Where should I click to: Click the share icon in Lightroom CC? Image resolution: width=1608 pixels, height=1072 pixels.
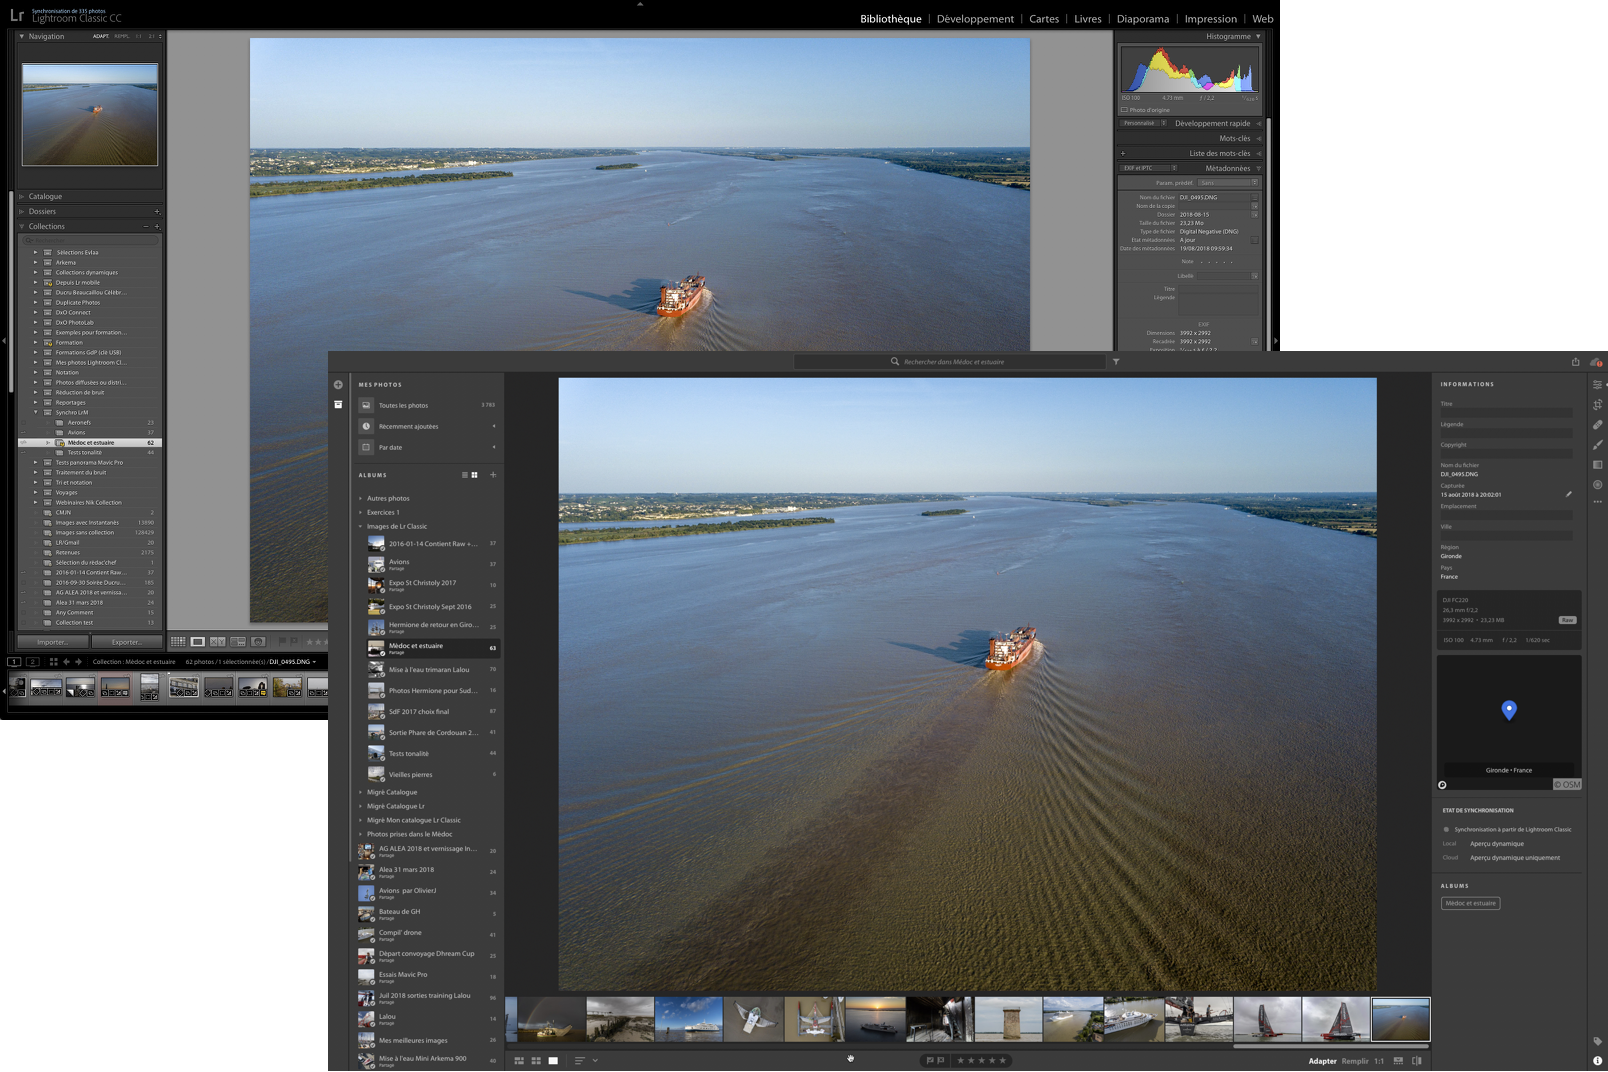(1576, 362)
